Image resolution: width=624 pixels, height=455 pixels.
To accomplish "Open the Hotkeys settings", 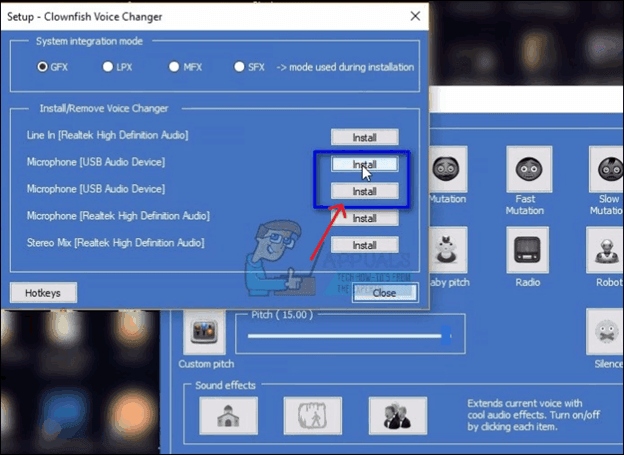I will pyautogui.click(x=42, y=293).
